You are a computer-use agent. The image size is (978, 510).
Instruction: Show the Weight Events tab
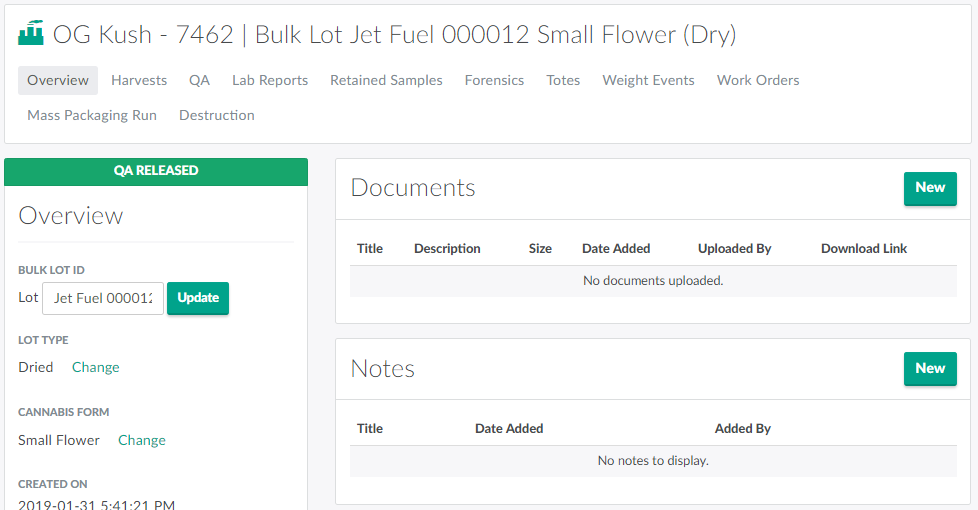(x=648, y=80)
